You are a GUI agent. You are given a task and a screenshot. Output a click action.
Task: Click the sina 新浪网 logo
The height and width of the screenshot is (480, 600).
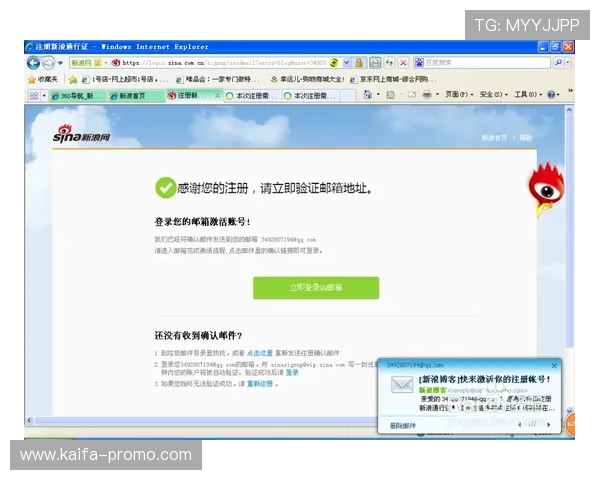click(81, 134)
